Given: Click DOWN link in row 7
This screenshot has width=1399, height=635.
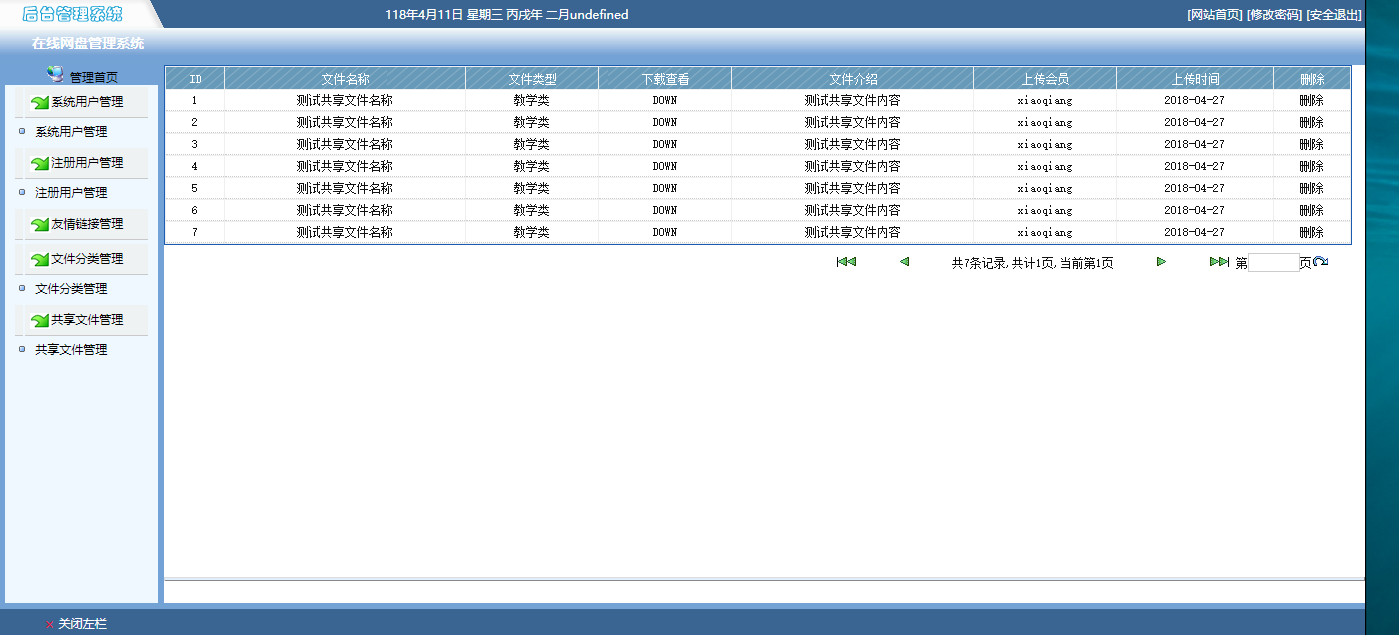Looking at the screenshot, I should 665,233.
